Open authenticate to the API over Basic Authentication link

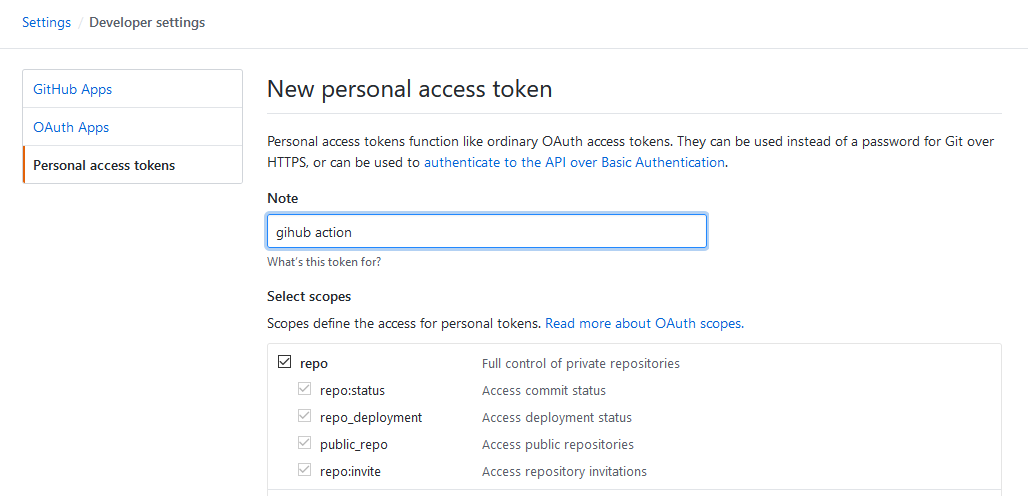tap(574, 162)
